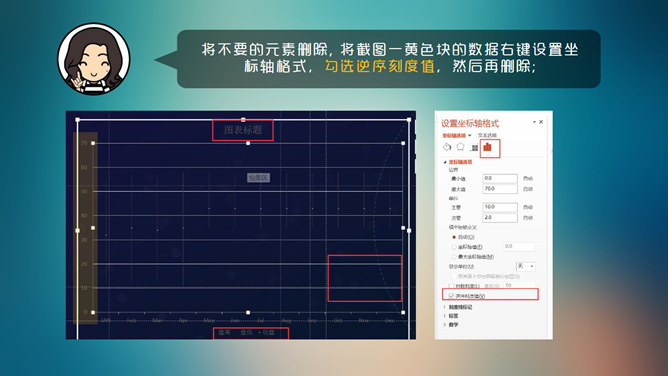Click the 图表标题 chart title box

pyautogui.click(x=243, y=130)
